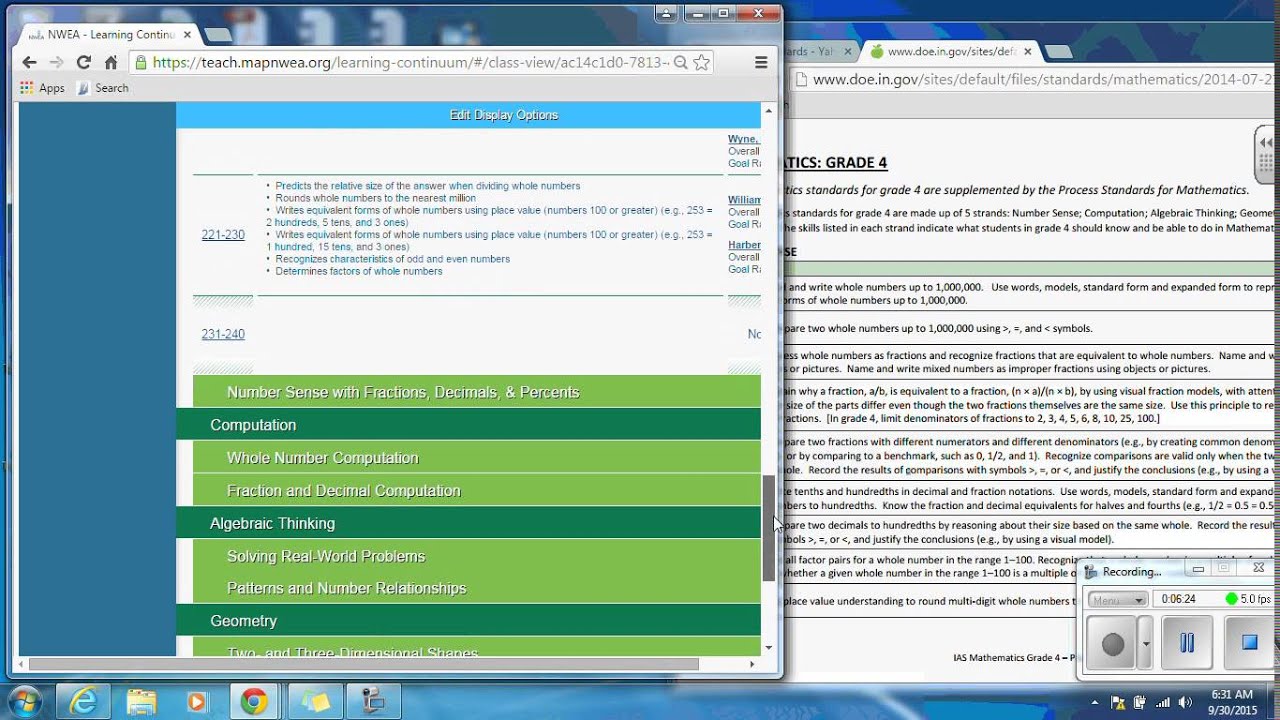Open a new tab in the NWEA window

click(217, 34)
